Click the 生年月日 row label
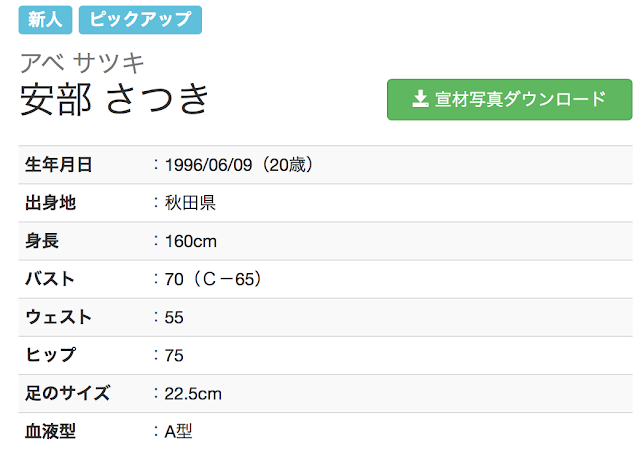 point(58,165)
